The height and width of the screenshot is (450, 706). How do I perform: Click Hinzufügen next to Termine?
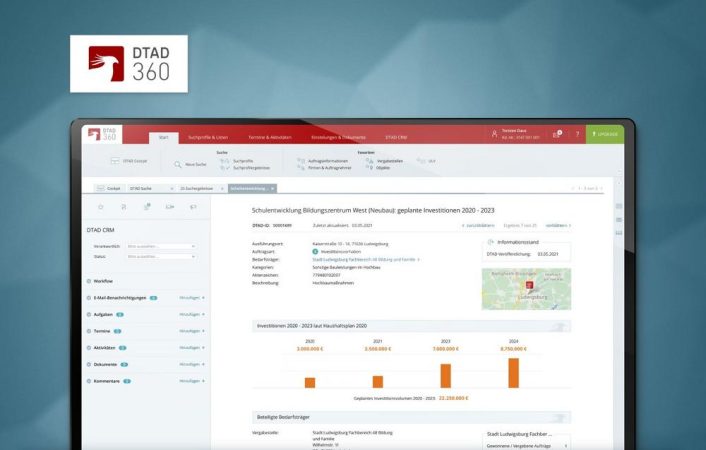(190, 331)
